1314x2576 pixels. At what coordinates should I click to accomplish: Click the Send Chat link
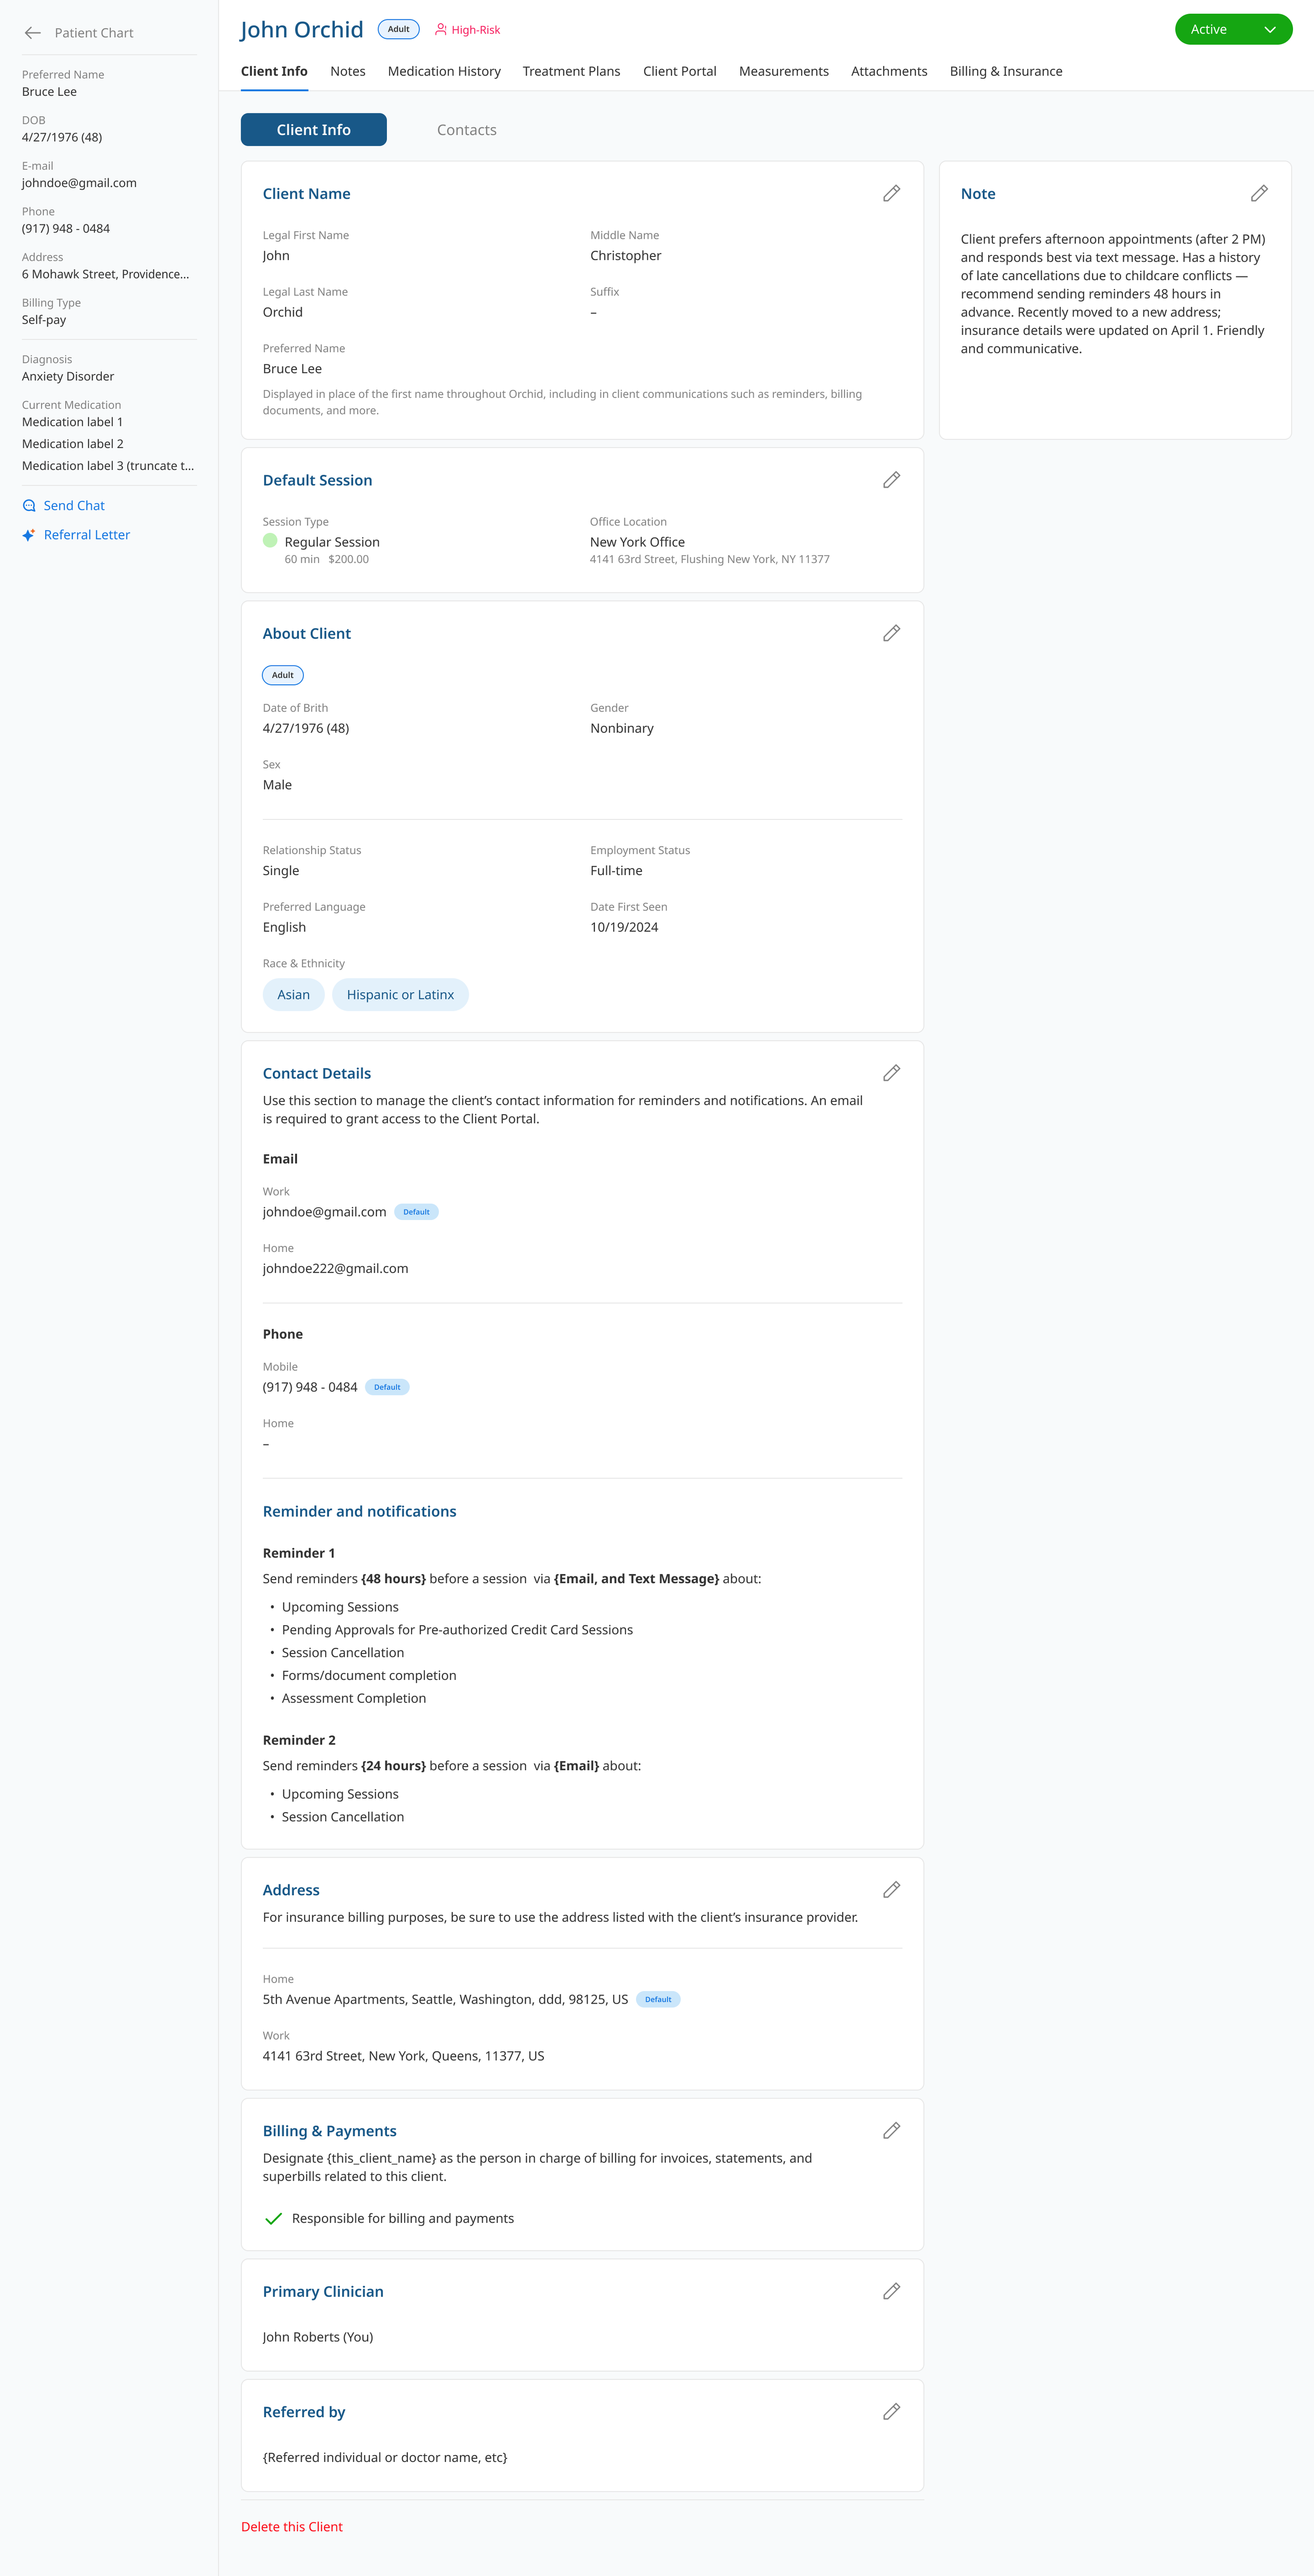74,505
